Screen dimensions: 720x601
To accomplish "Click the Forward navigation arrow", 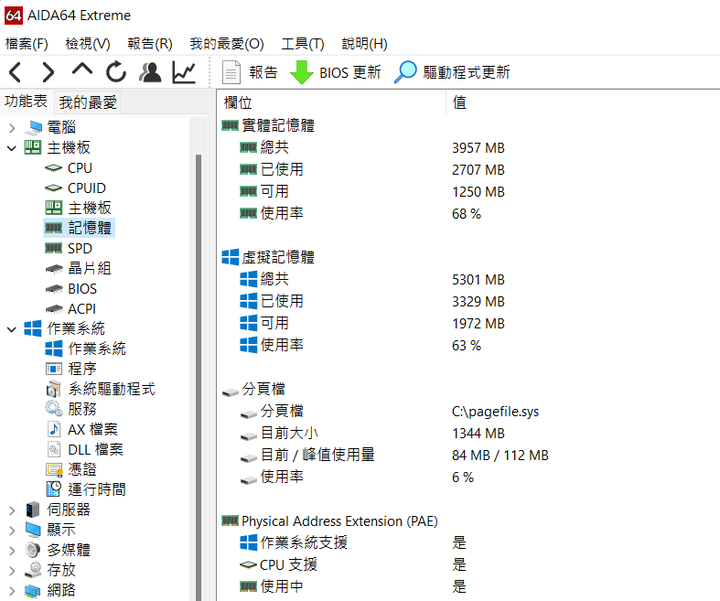I will coord(48,73).
